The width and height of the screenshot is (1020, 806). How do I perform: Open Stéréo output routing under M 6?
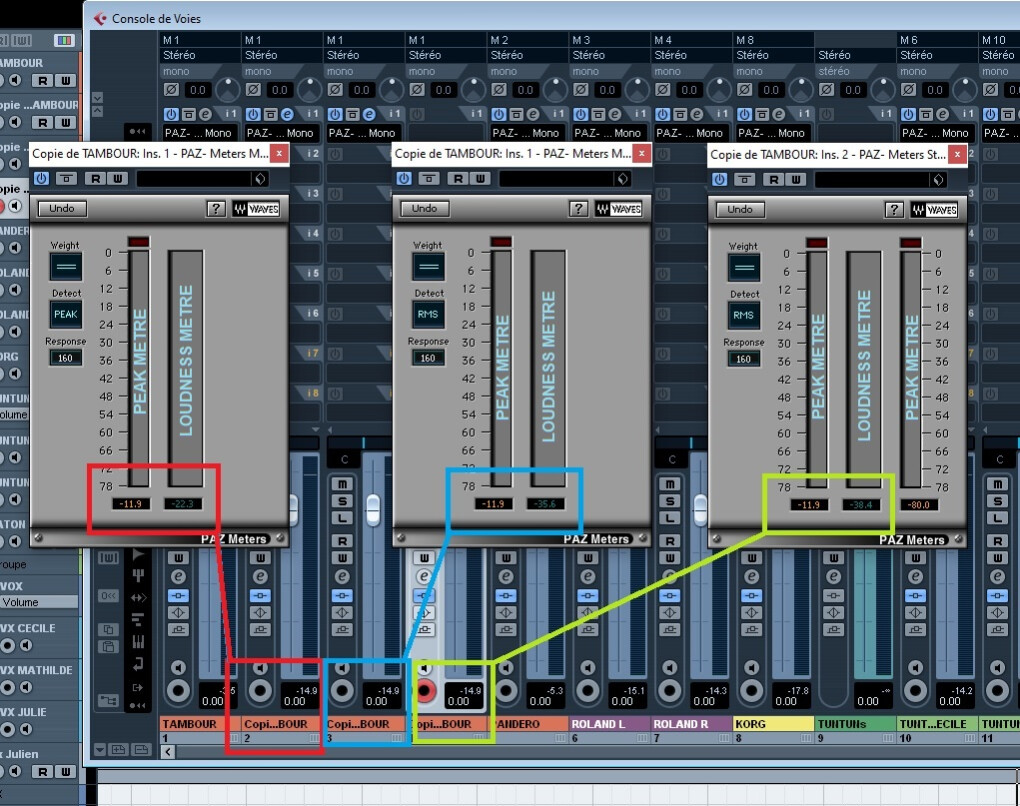tap(939, 55)
